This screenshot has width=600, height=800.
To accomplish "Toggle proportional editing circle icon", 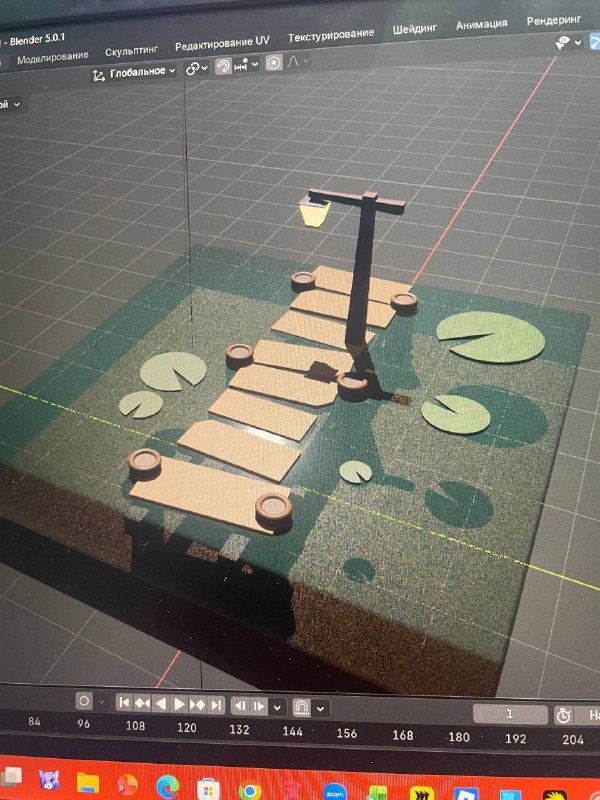I will tap(274, 63).
